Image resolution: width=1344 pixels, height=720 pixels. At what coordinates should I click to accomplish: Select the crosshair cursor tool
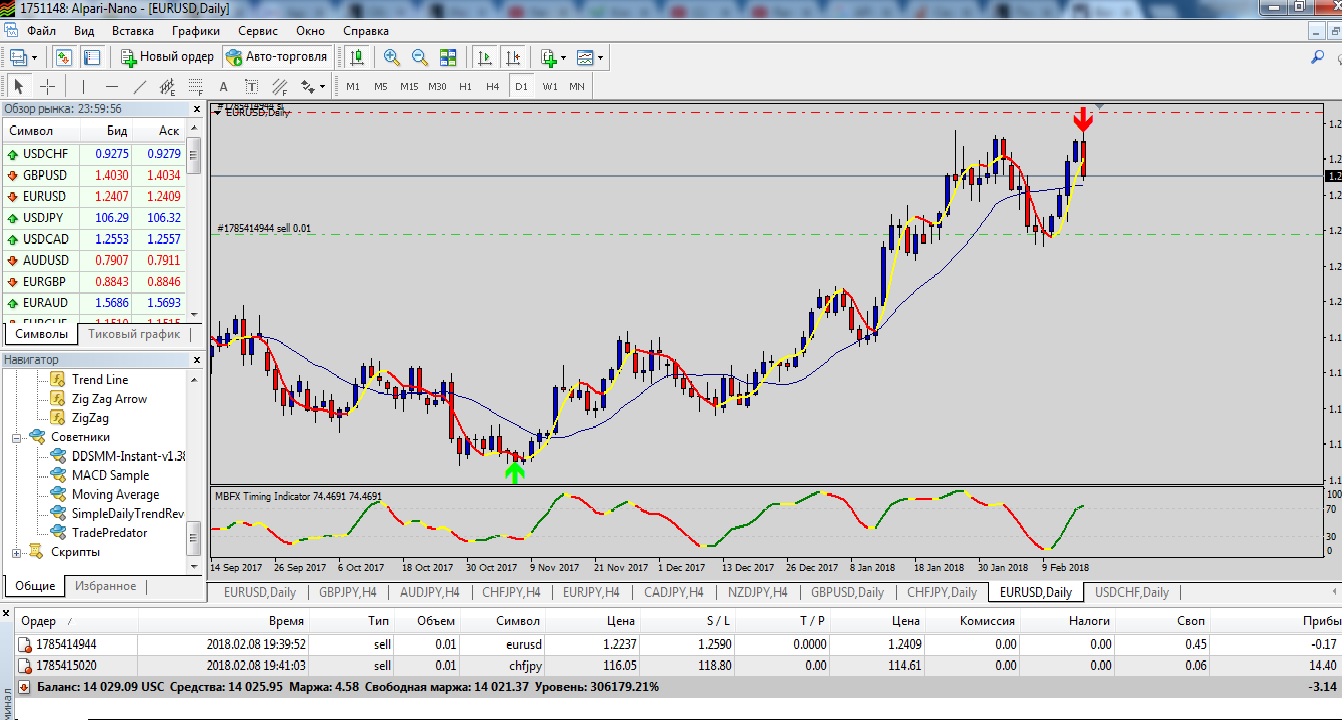[47, 86]
